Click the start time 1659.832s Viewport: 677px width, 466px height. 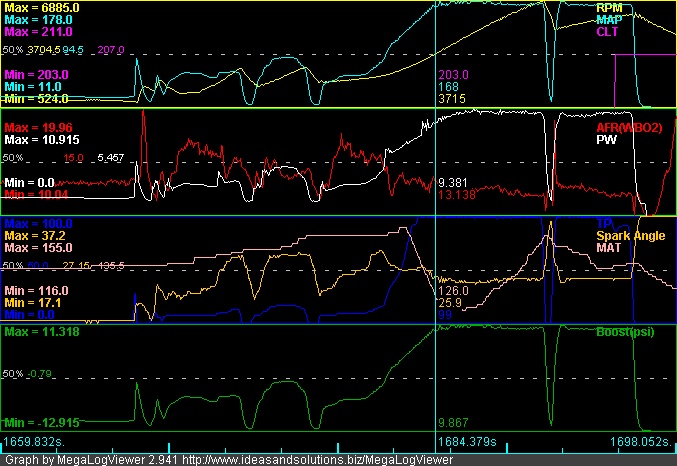click(34, 442)
